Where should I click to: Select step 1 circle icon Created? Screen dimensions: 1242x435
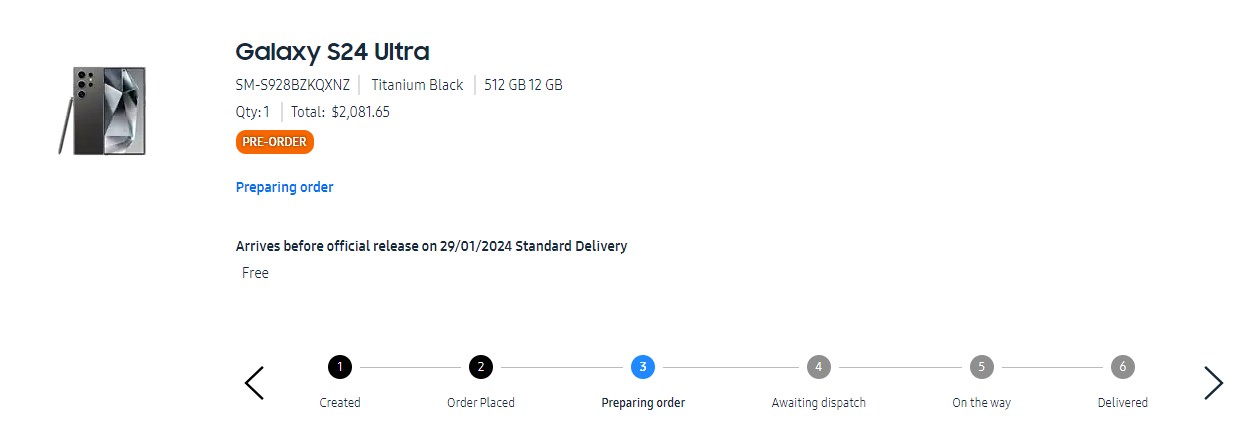340,367
